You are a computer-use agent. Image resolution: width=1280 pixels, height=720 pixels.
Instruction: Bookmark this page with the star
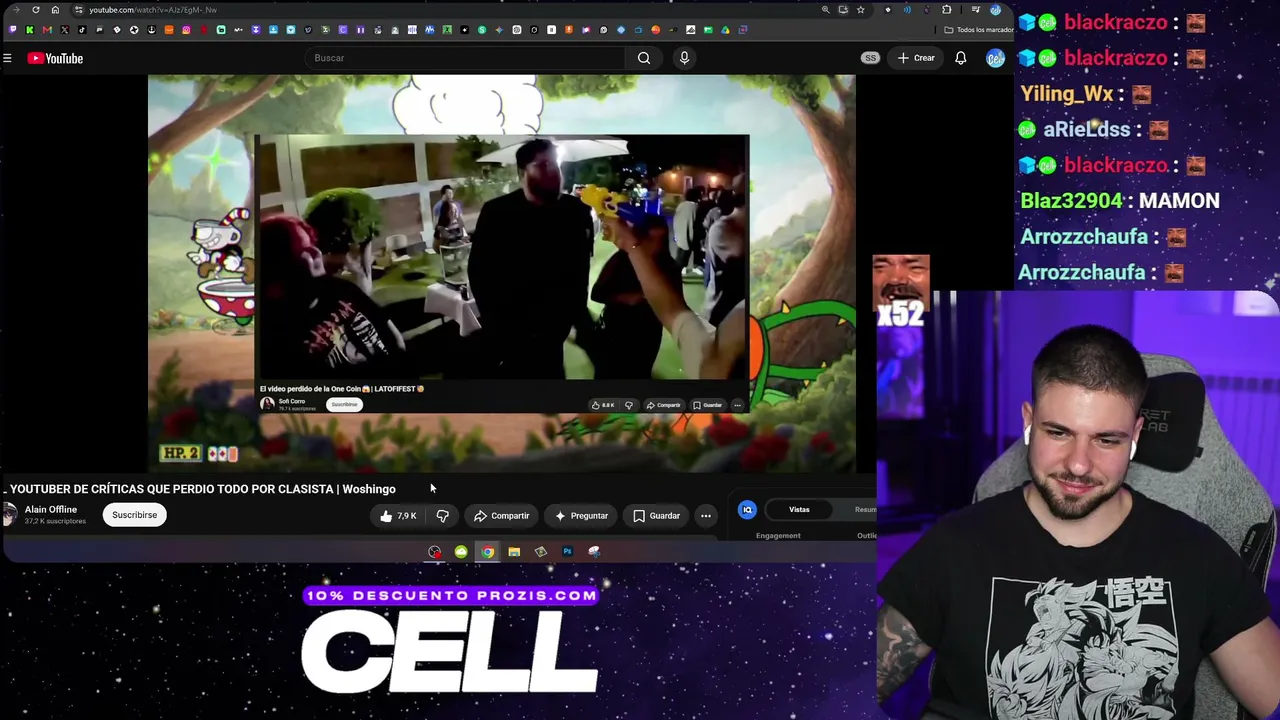click(860, 10)
